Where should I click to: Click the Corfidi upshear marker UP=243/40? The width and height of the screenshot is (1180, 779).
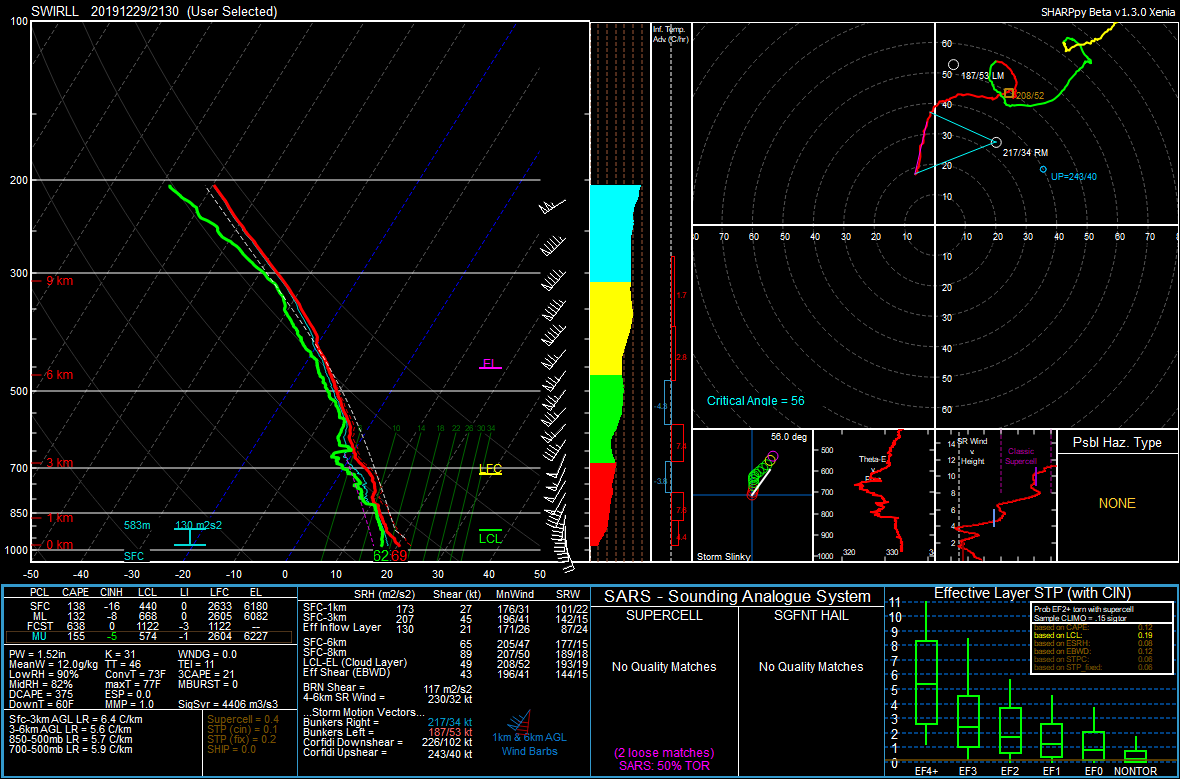1043,169
